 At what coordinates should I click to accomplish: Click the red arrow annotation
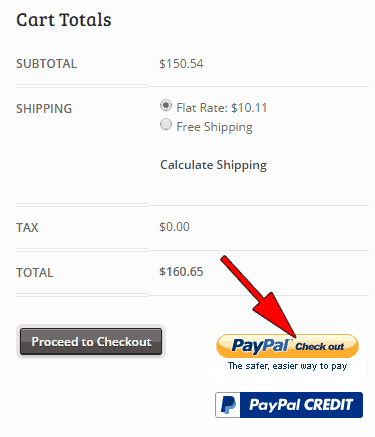pyautogui.click(x=258, y=296)
